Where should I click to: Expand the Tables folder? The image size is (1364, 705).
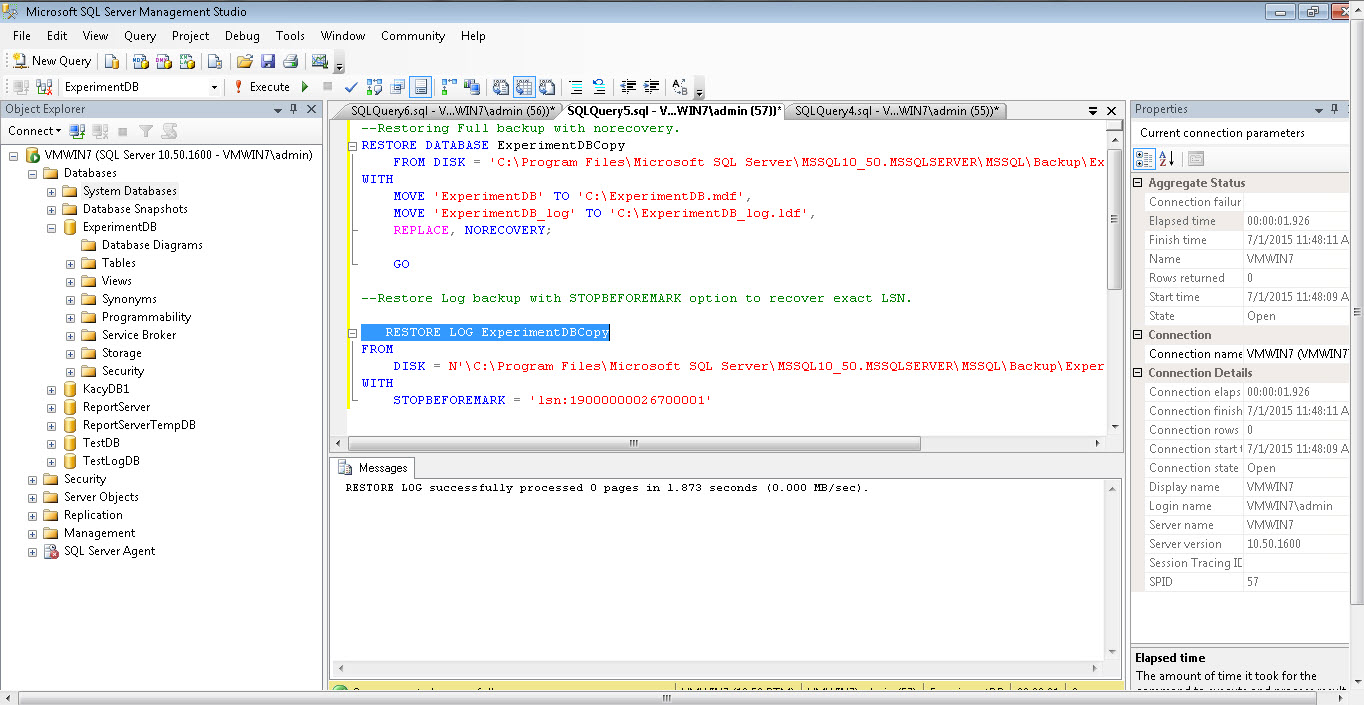71,263
